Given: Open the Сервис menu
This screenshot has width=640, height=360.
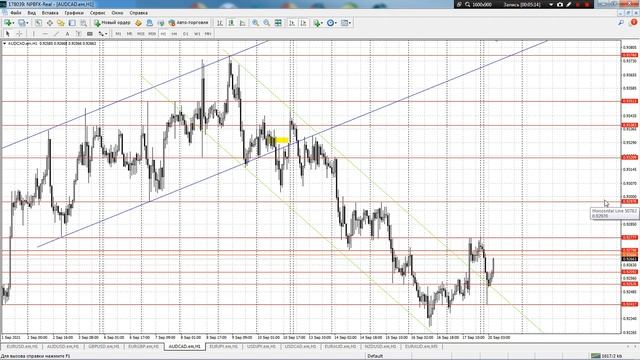Looking at the screenshot, I should (98, 13).
